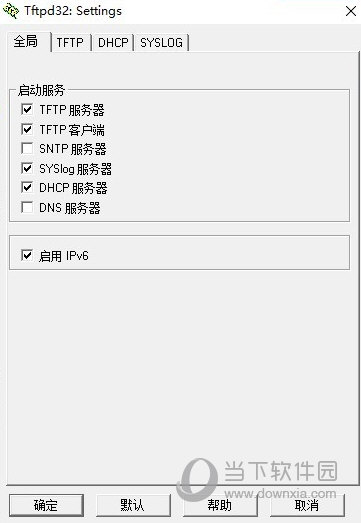Click the www.downxia.com watermark text

point(280,493)
